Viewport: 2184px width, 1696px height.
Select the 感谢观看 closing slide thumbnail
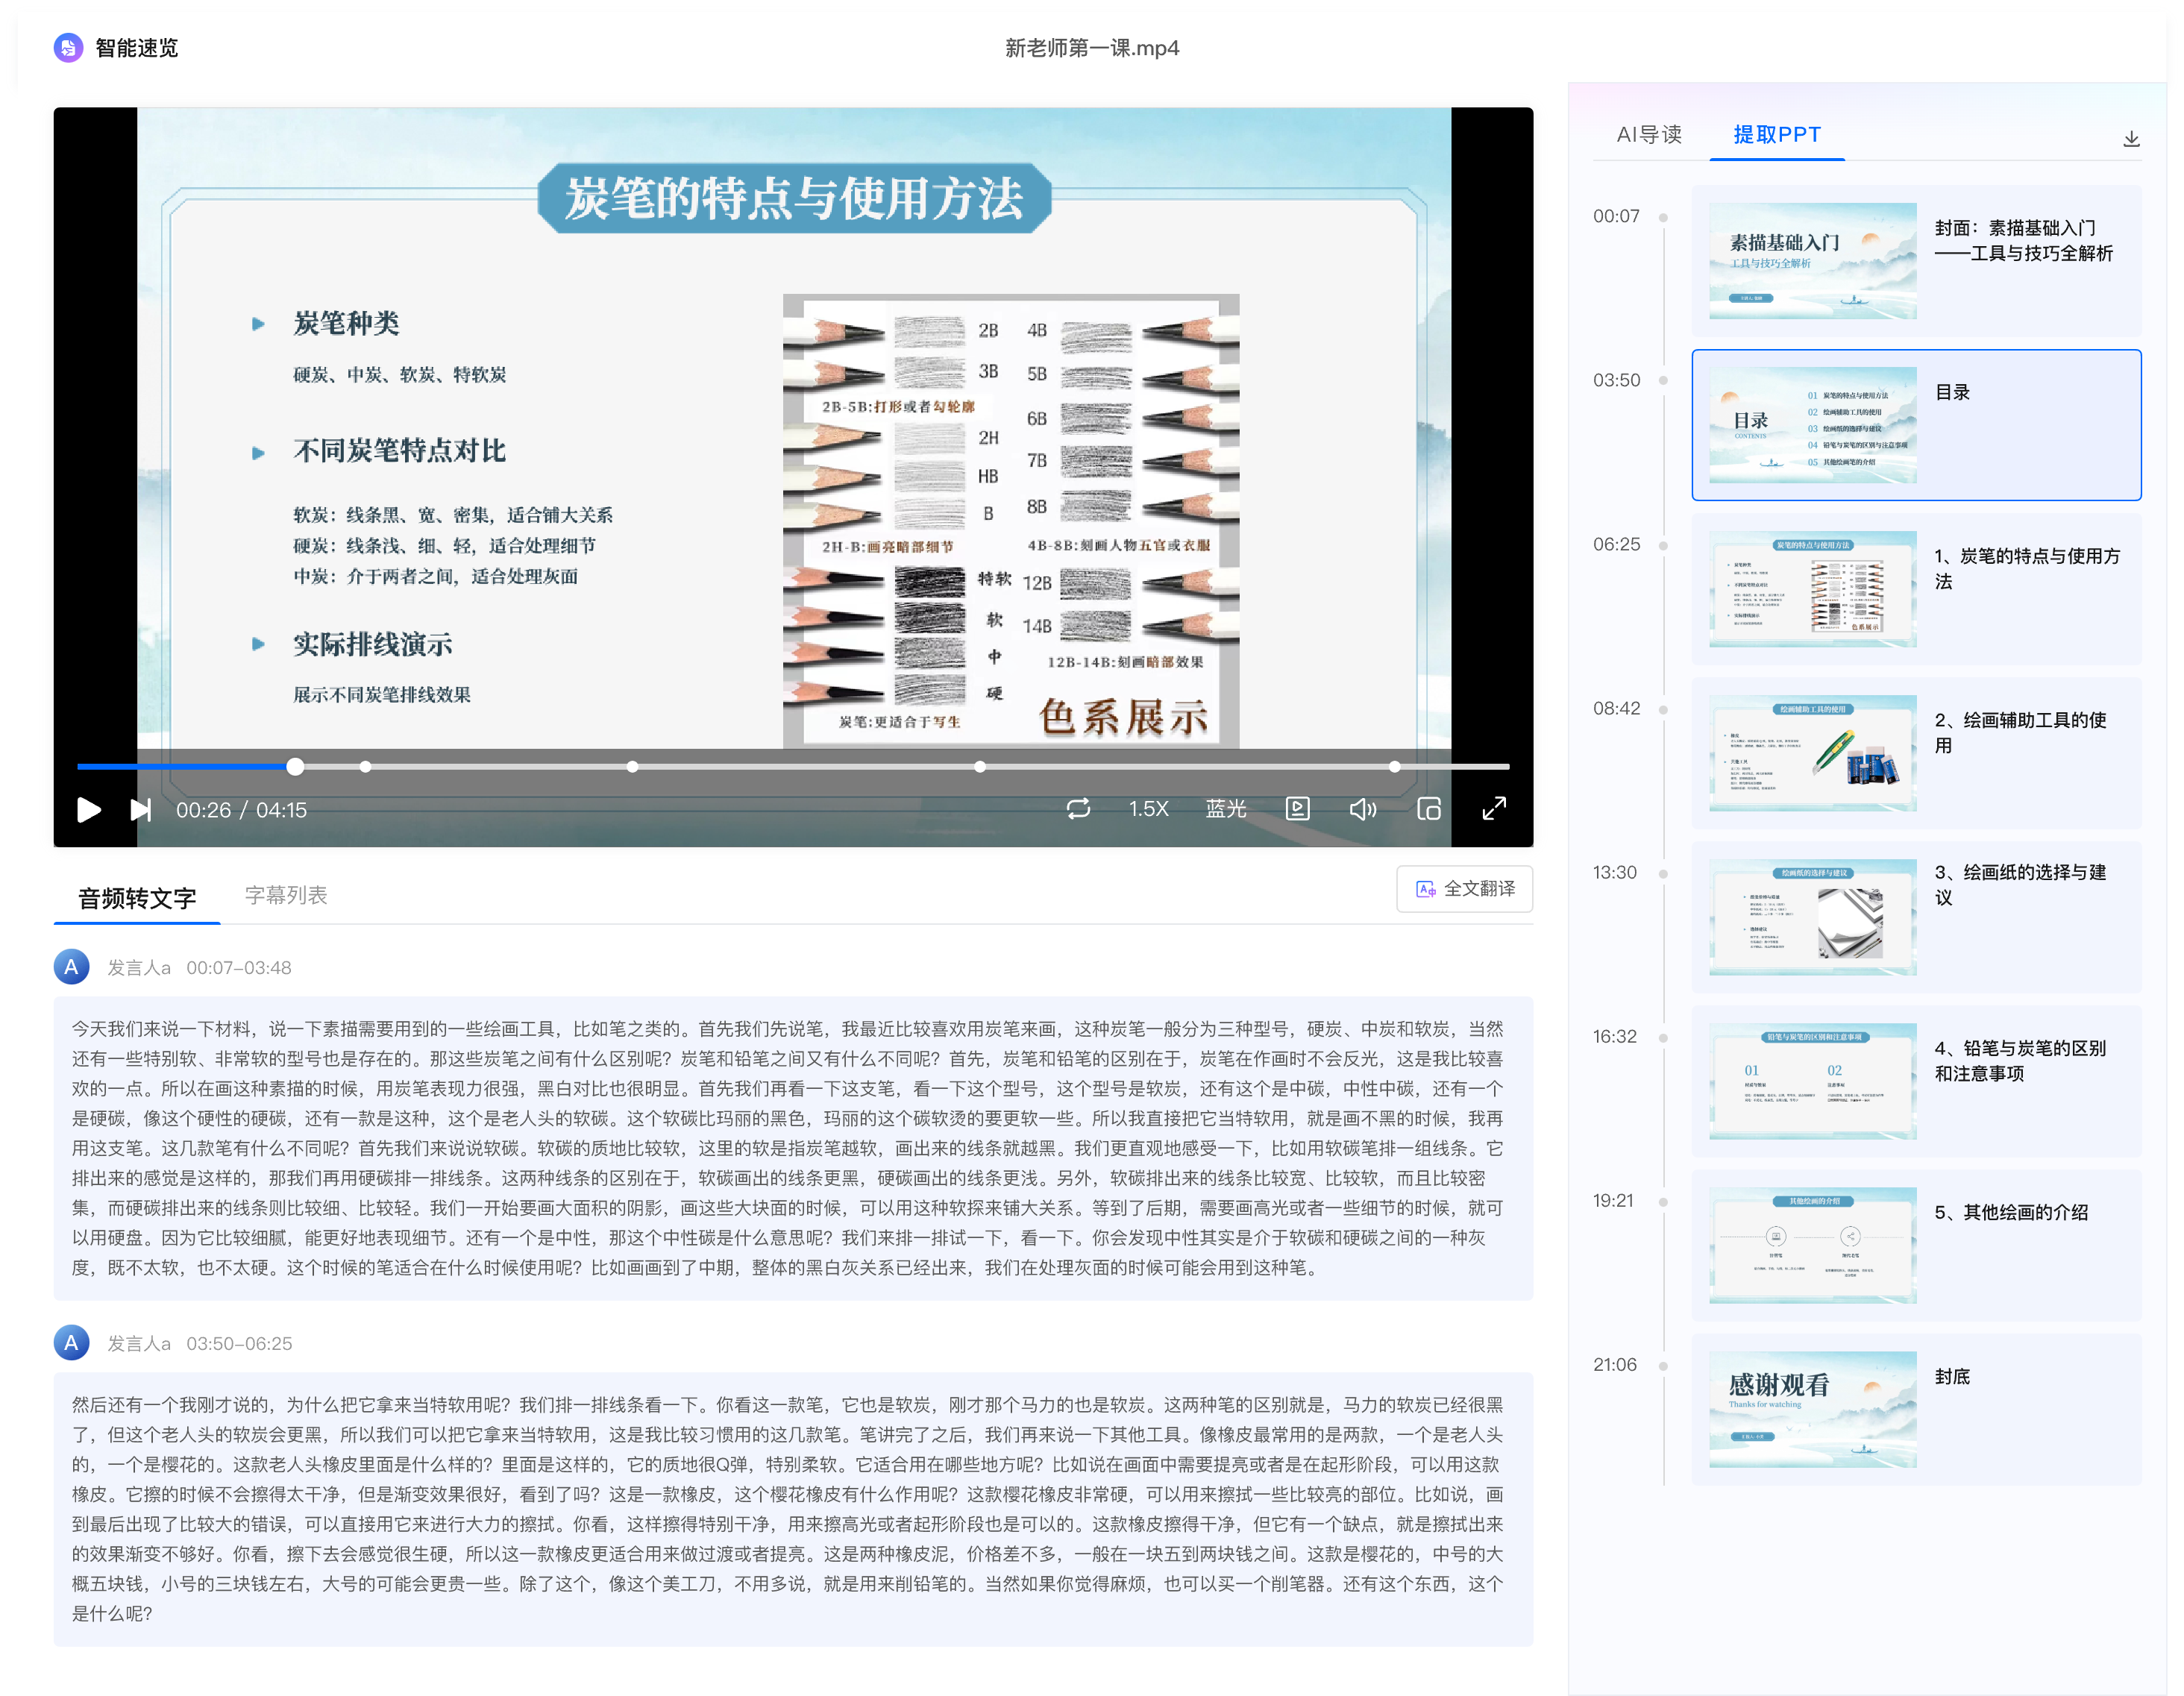point(1812,1407)
